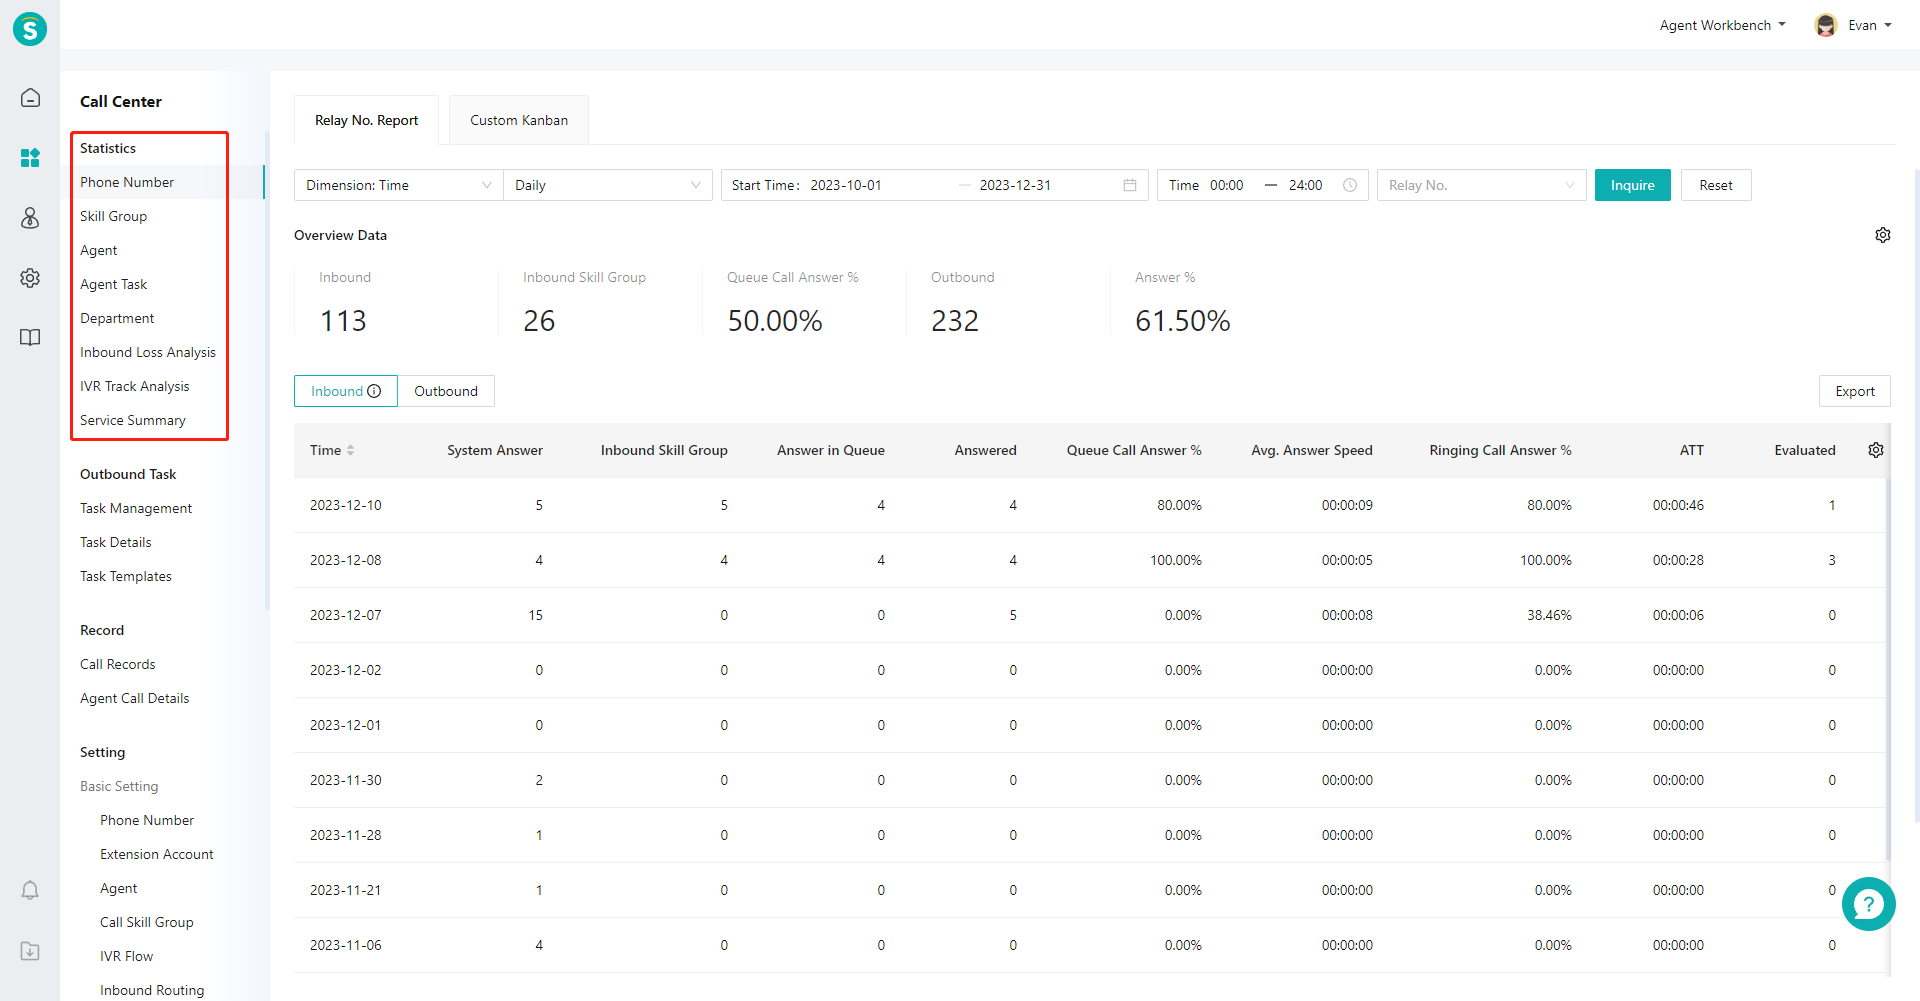The width and height of the screenshot is (1920, 1001).
Task: Select the Inbound table tab
Action: (346, 391)
